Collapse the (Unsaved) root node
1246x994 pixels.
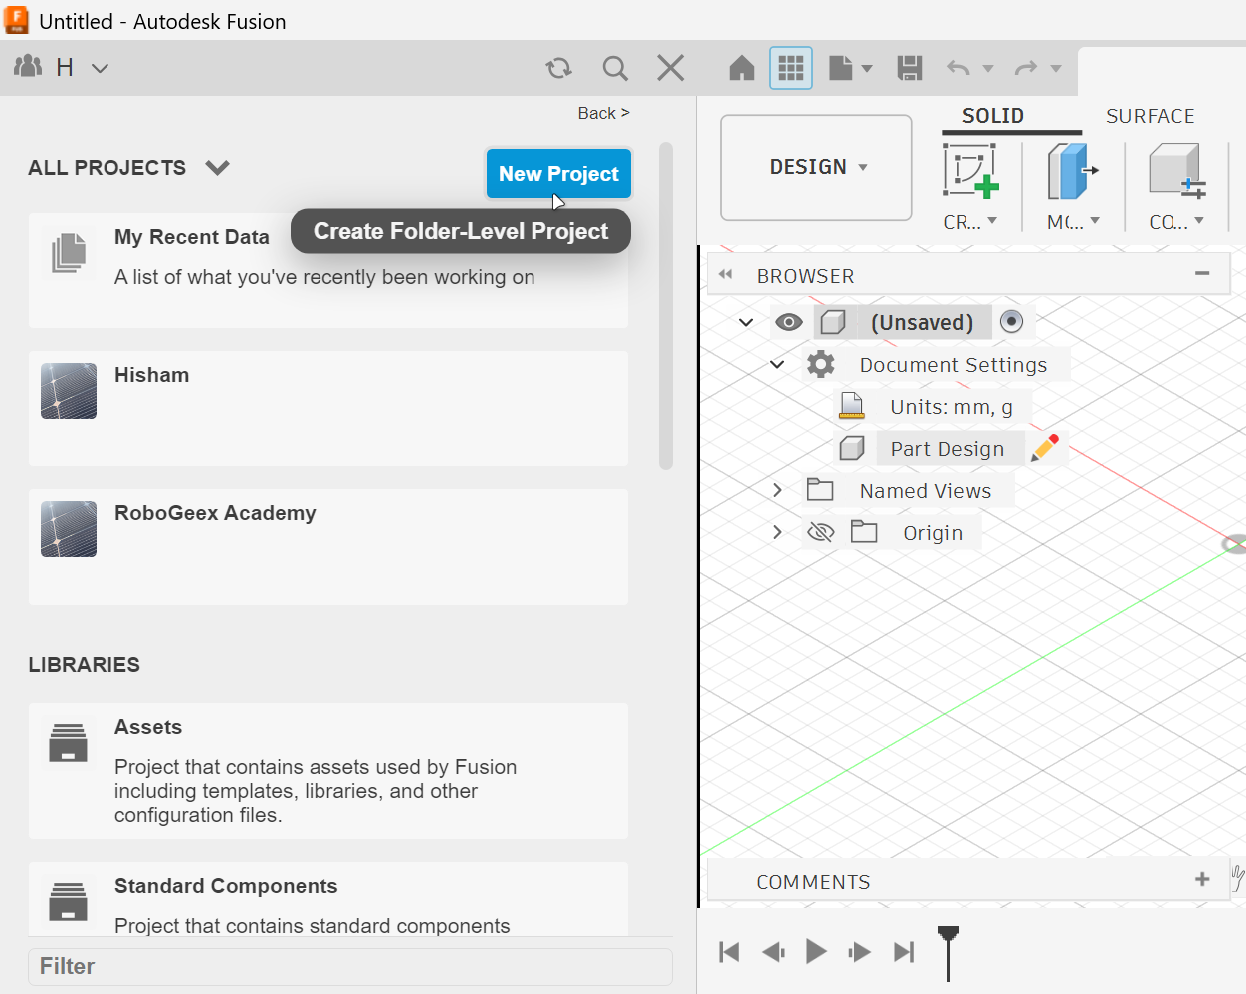coord(746,322)
